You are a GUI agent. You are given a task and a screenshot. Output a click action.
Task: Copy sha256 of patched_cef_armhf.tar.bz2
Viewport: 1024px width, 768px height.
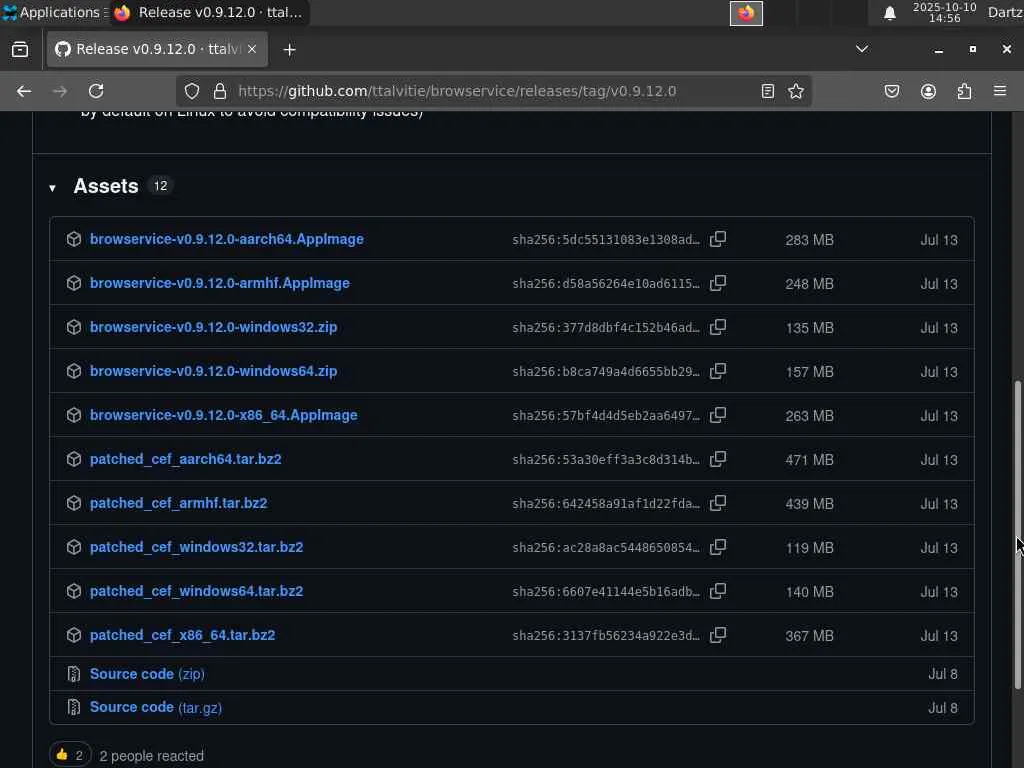click(x=718, y=503)
